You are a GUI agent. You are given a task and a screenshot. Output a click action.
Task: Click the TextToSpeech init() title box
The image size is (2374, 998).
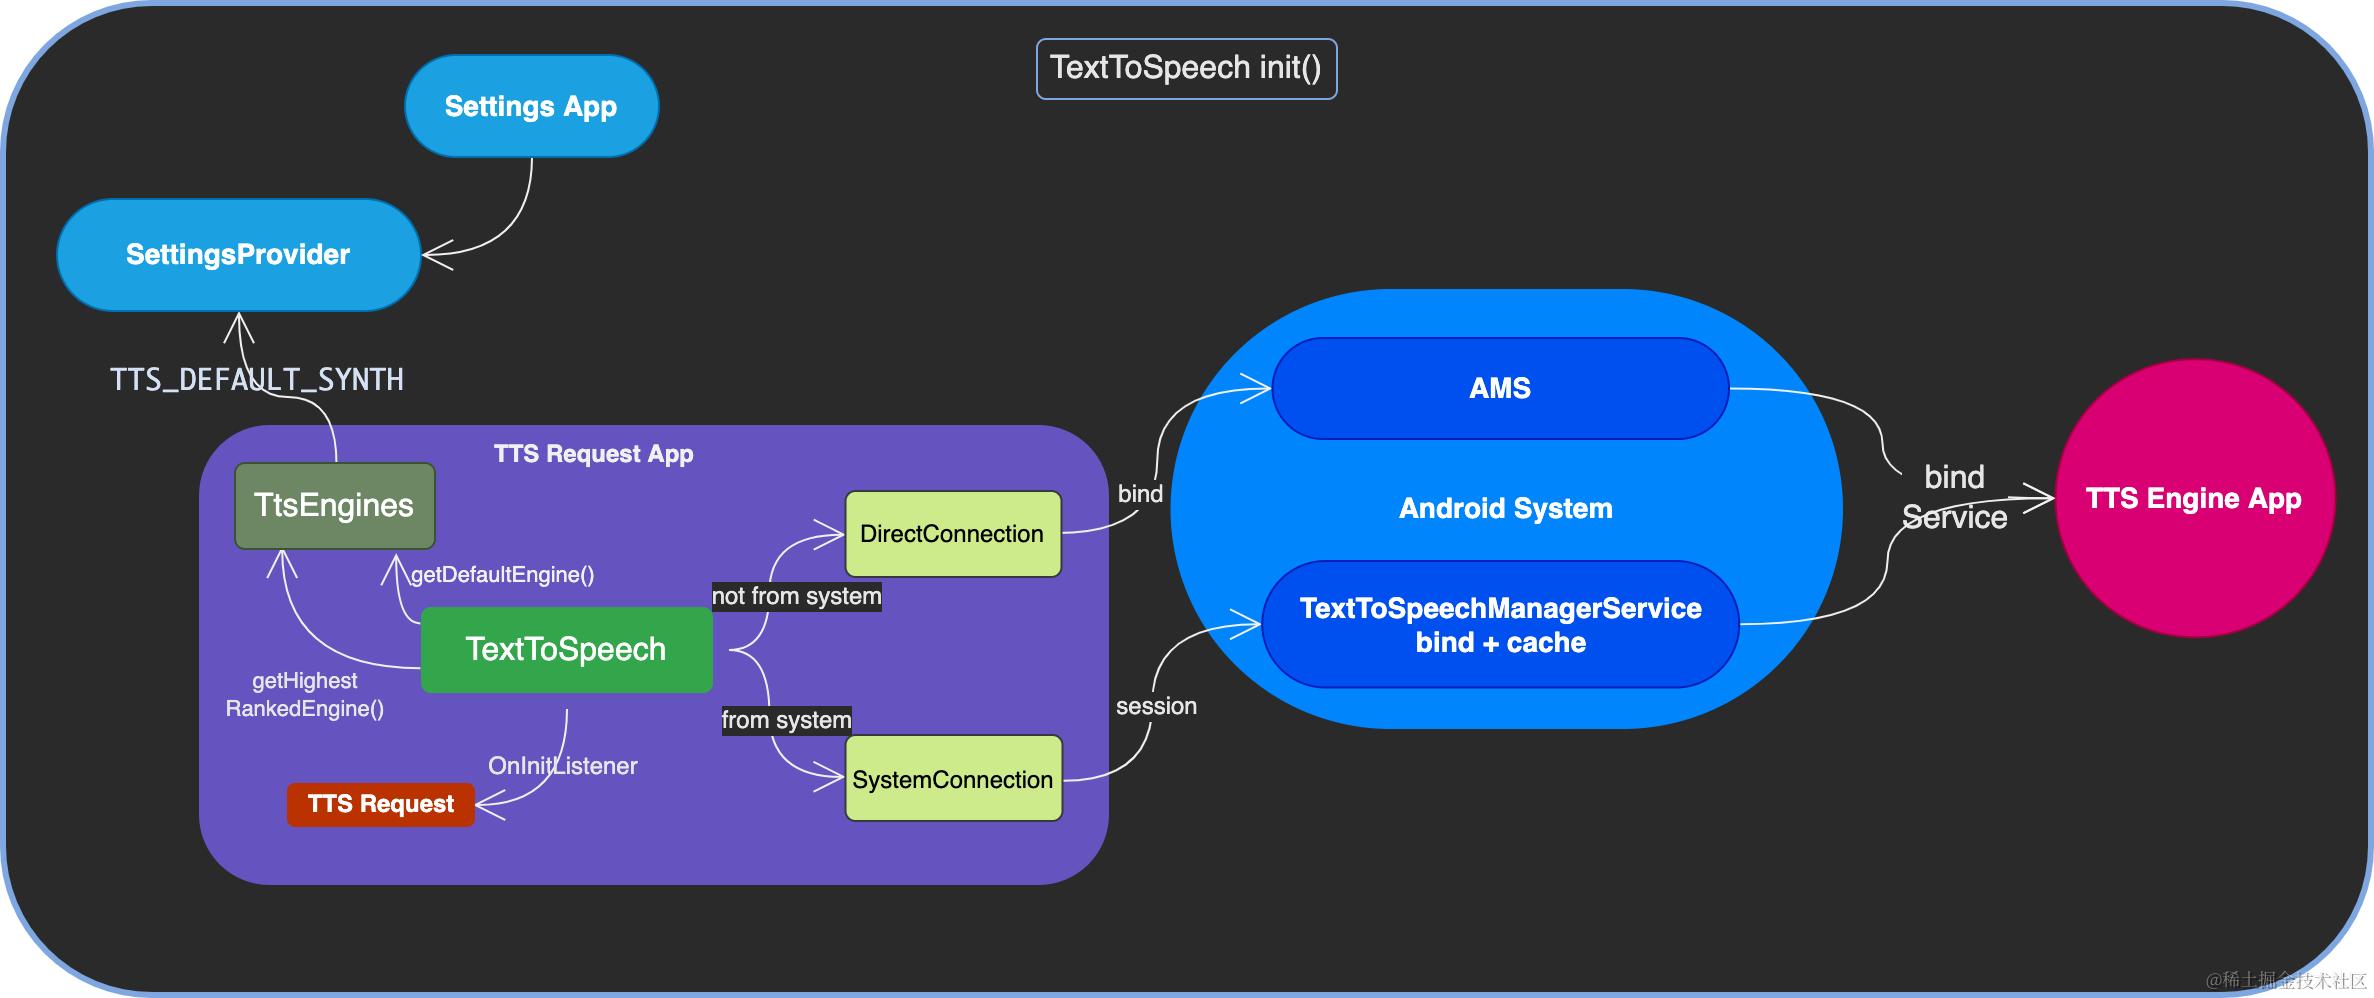pos(1186,68)
